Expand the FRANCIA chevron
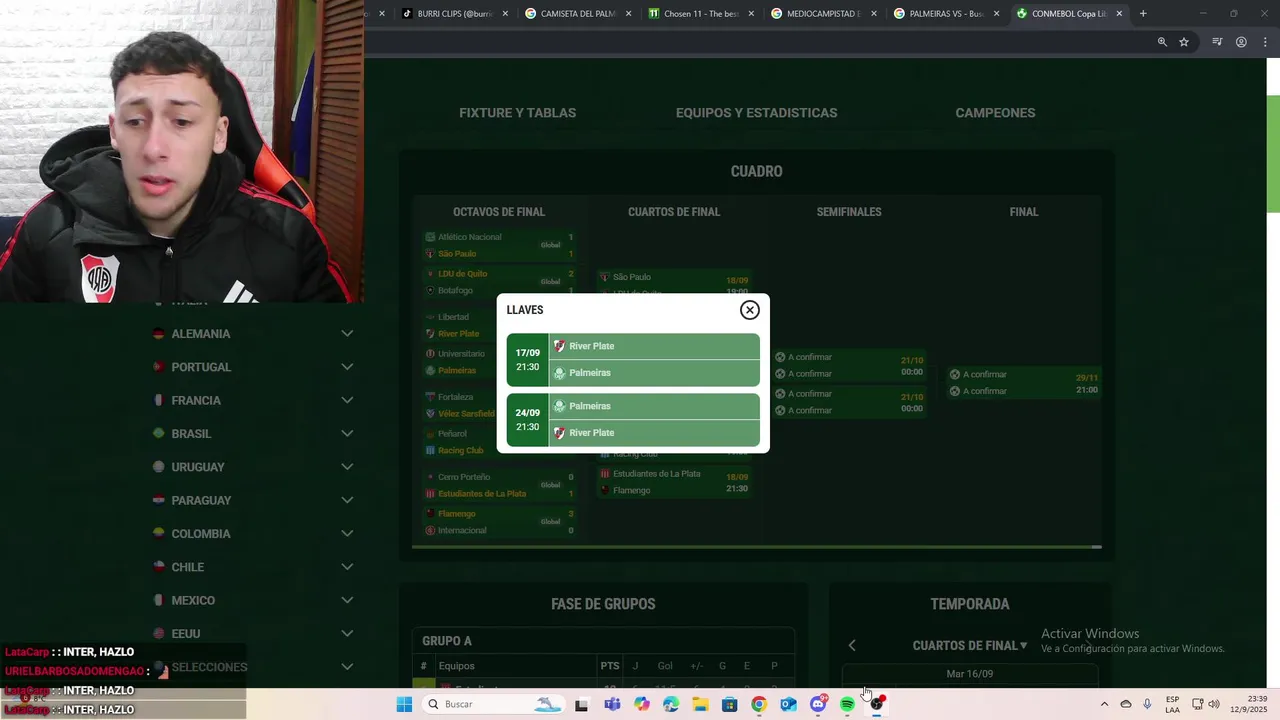The height and width of the screenshot is (720, 1280). pos(347,400)
